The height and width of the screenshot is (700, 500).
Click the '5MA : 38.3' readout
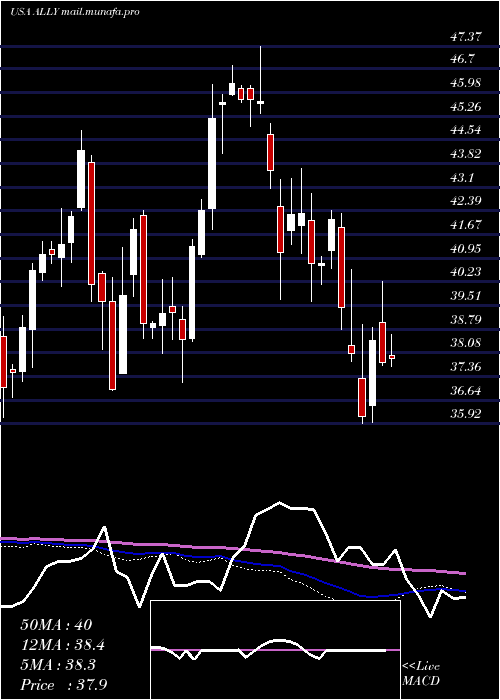point(60,665)
